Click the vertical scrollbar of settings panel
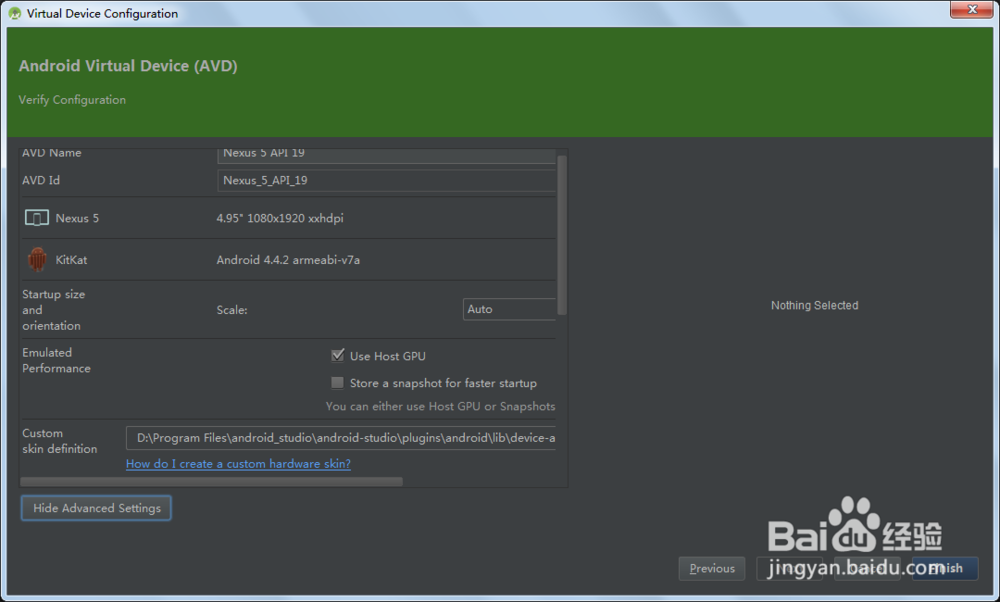Viewport: 1000px width, 602px height. click(x=562, y=235)
